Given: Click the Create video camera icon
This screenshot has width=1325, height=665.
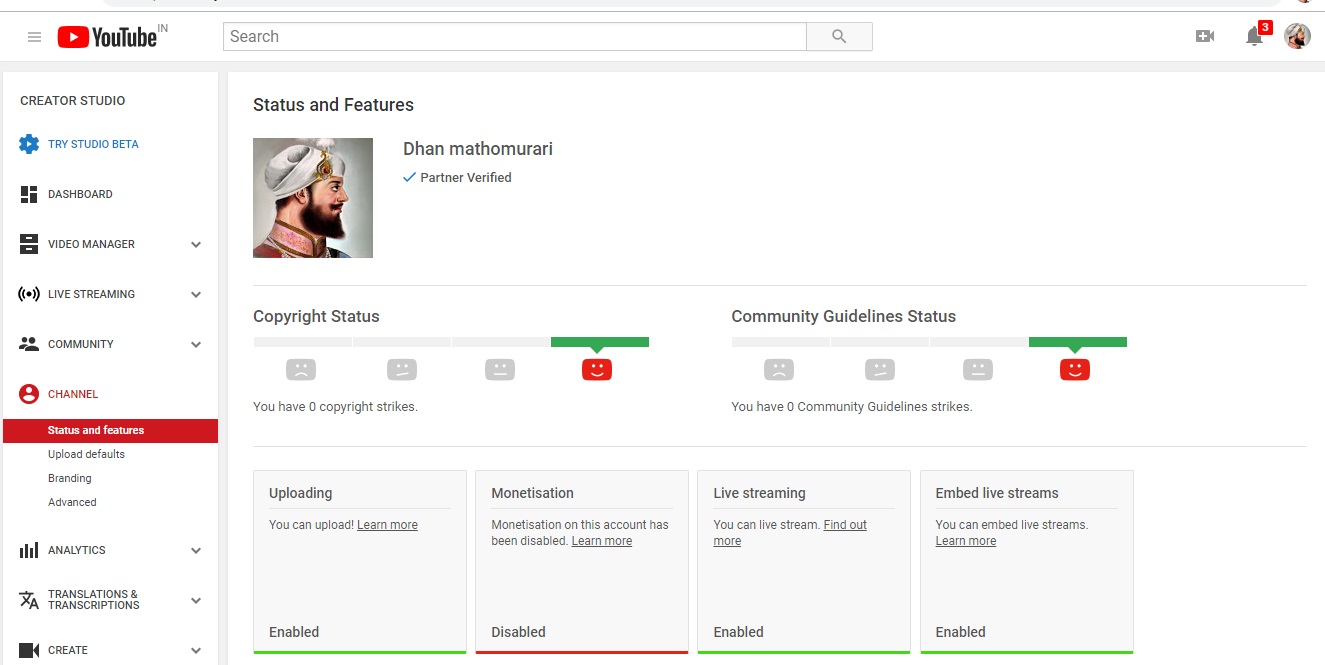Looking at the screenshot, I should coord(29,650).
